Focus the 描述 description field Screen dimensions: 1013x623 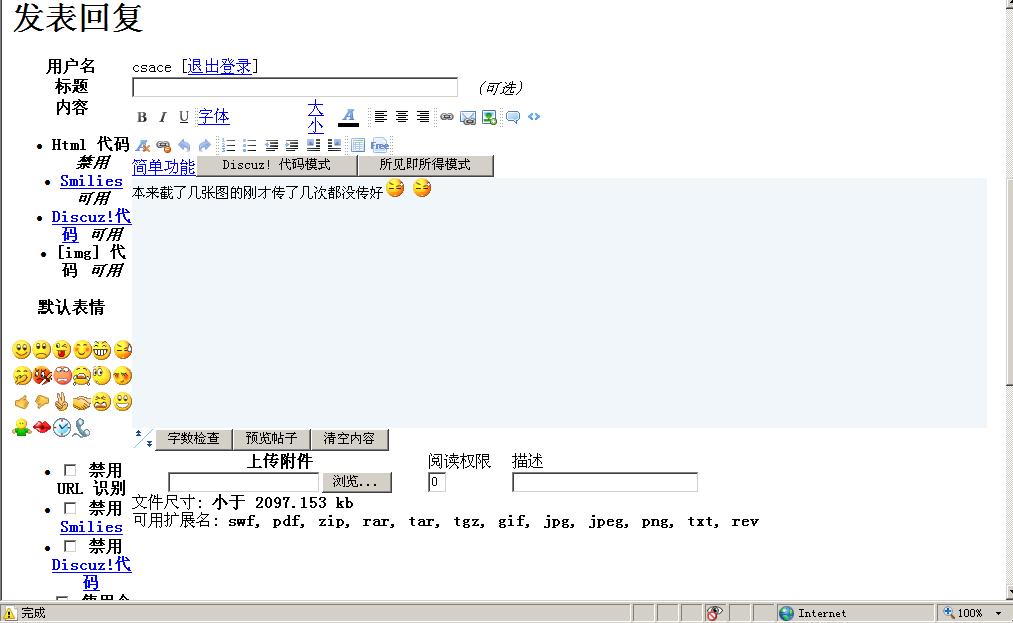pos(605,482)
